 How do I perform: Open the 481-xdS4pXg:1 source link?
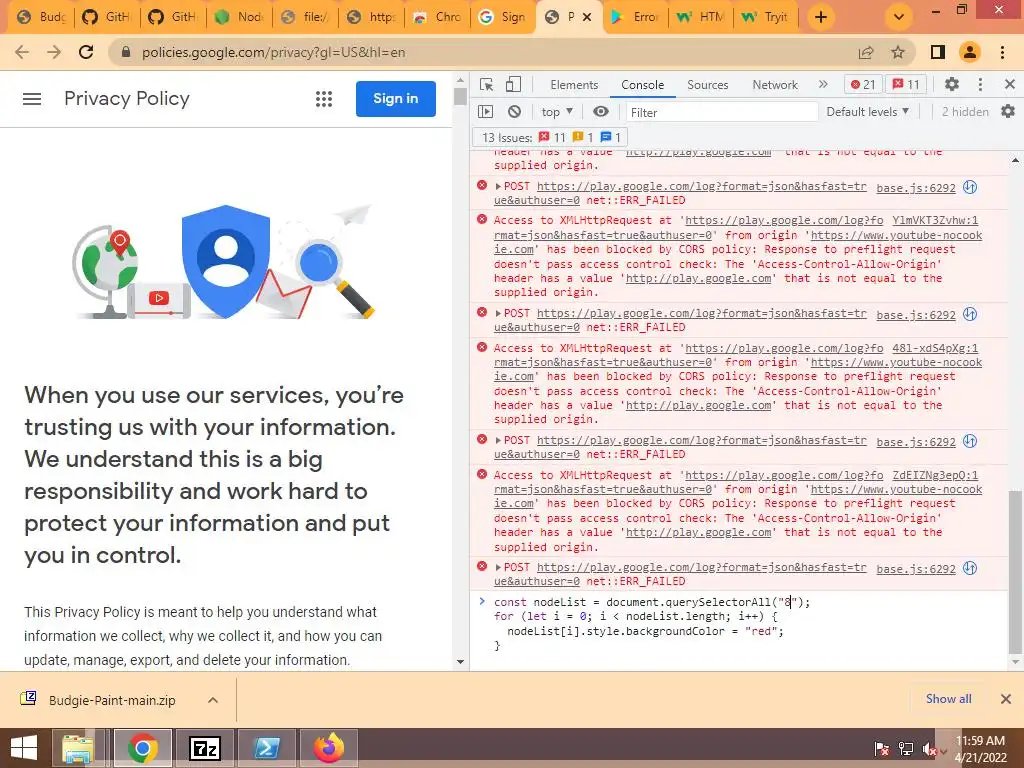[x=935, y=348]
